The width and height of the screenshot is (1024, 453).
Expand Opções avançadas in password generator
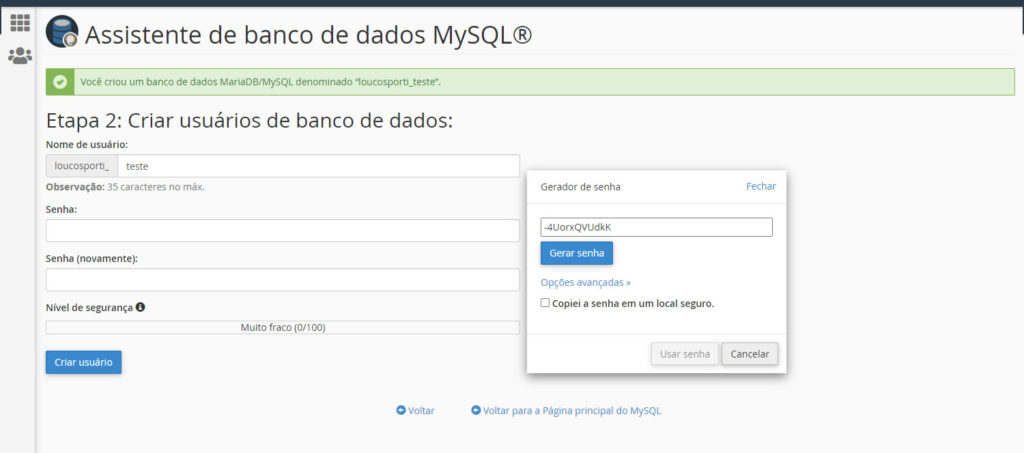tap(585, 282)
